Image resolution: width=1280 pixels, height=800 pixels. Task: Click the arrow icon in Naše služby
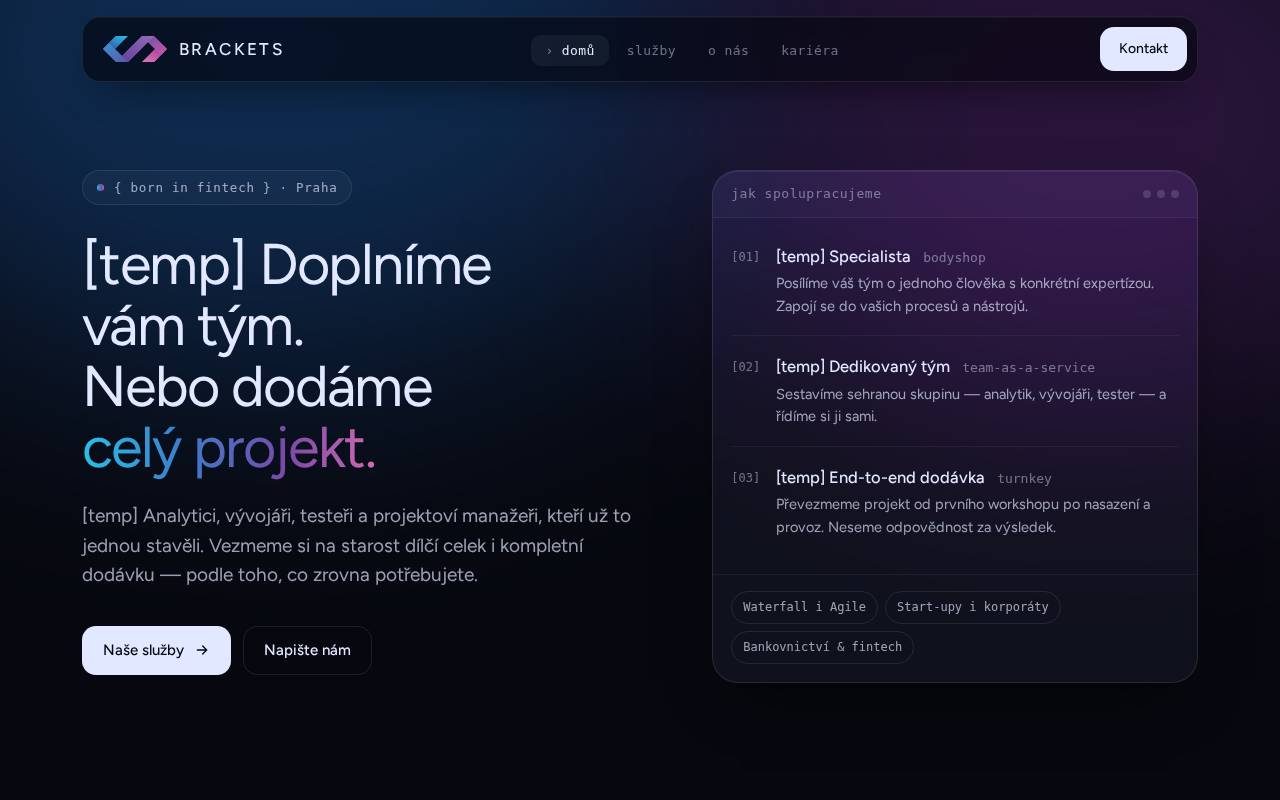(x=202, y=650)
